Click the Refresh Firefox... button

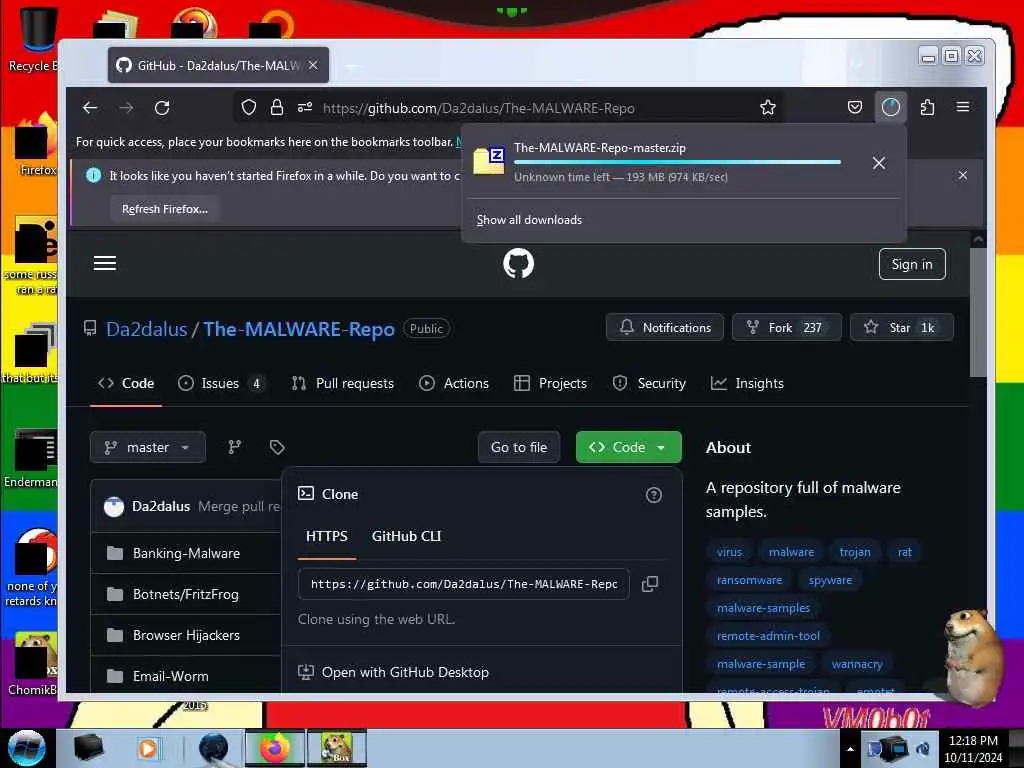[165, 209]
